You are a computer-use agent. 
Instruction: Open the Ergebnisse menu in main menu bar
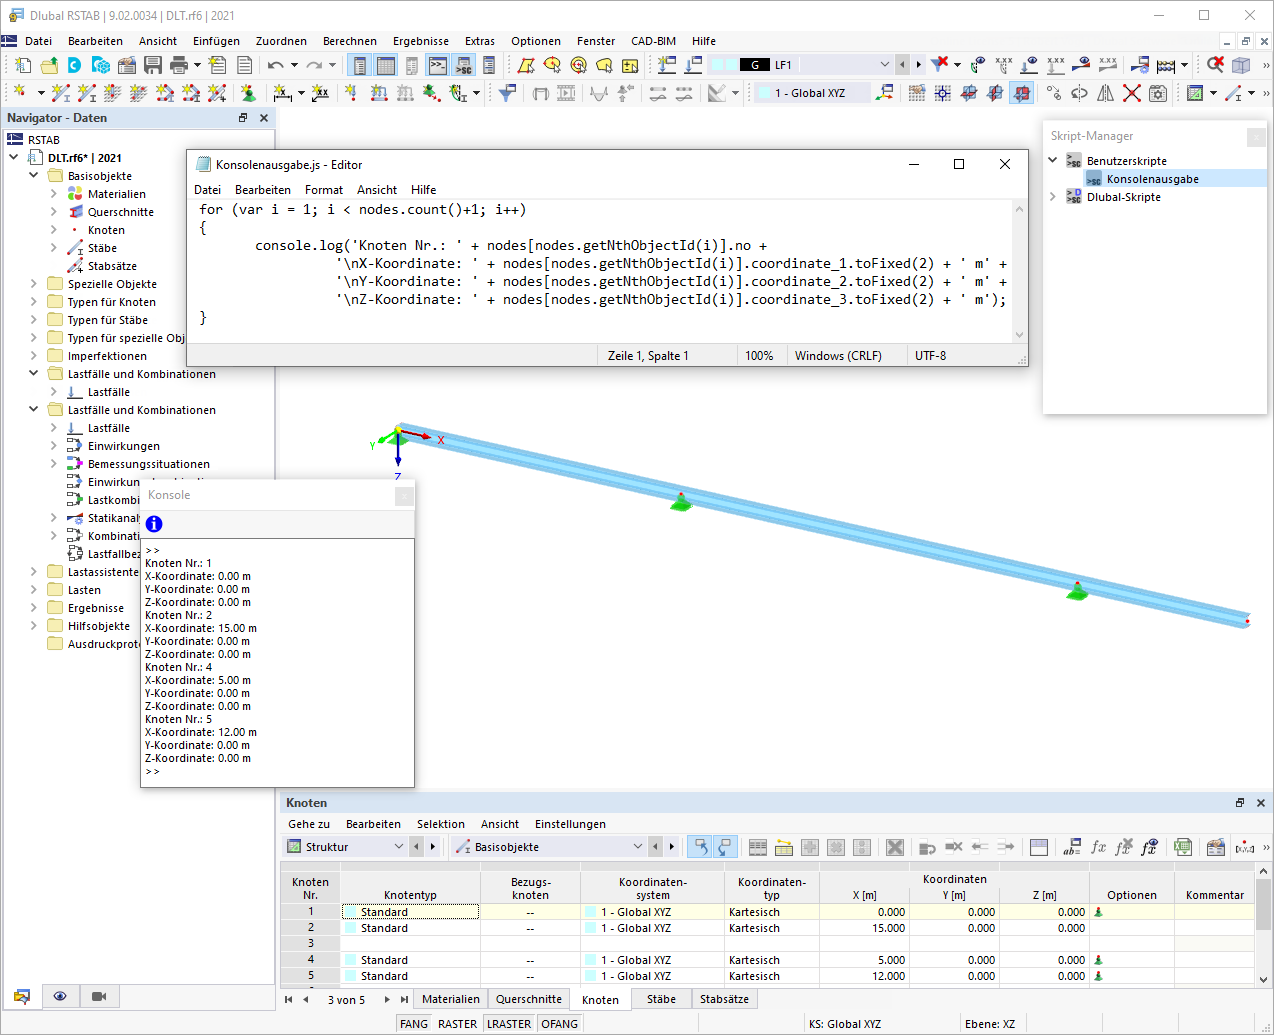pyautogui.click(x=421, y=41)
